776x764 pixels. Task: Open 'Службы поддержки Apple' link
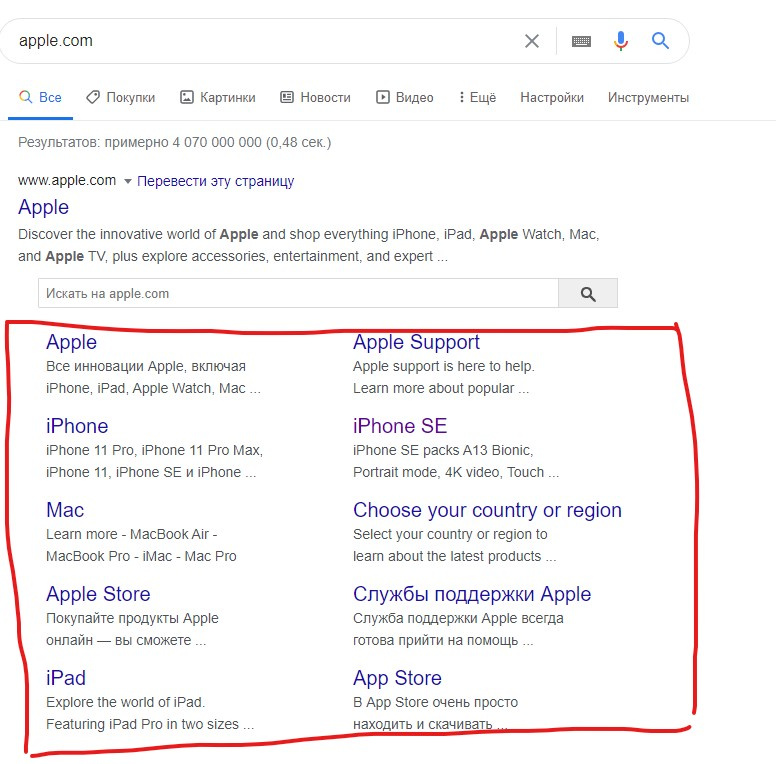[472, 594]
